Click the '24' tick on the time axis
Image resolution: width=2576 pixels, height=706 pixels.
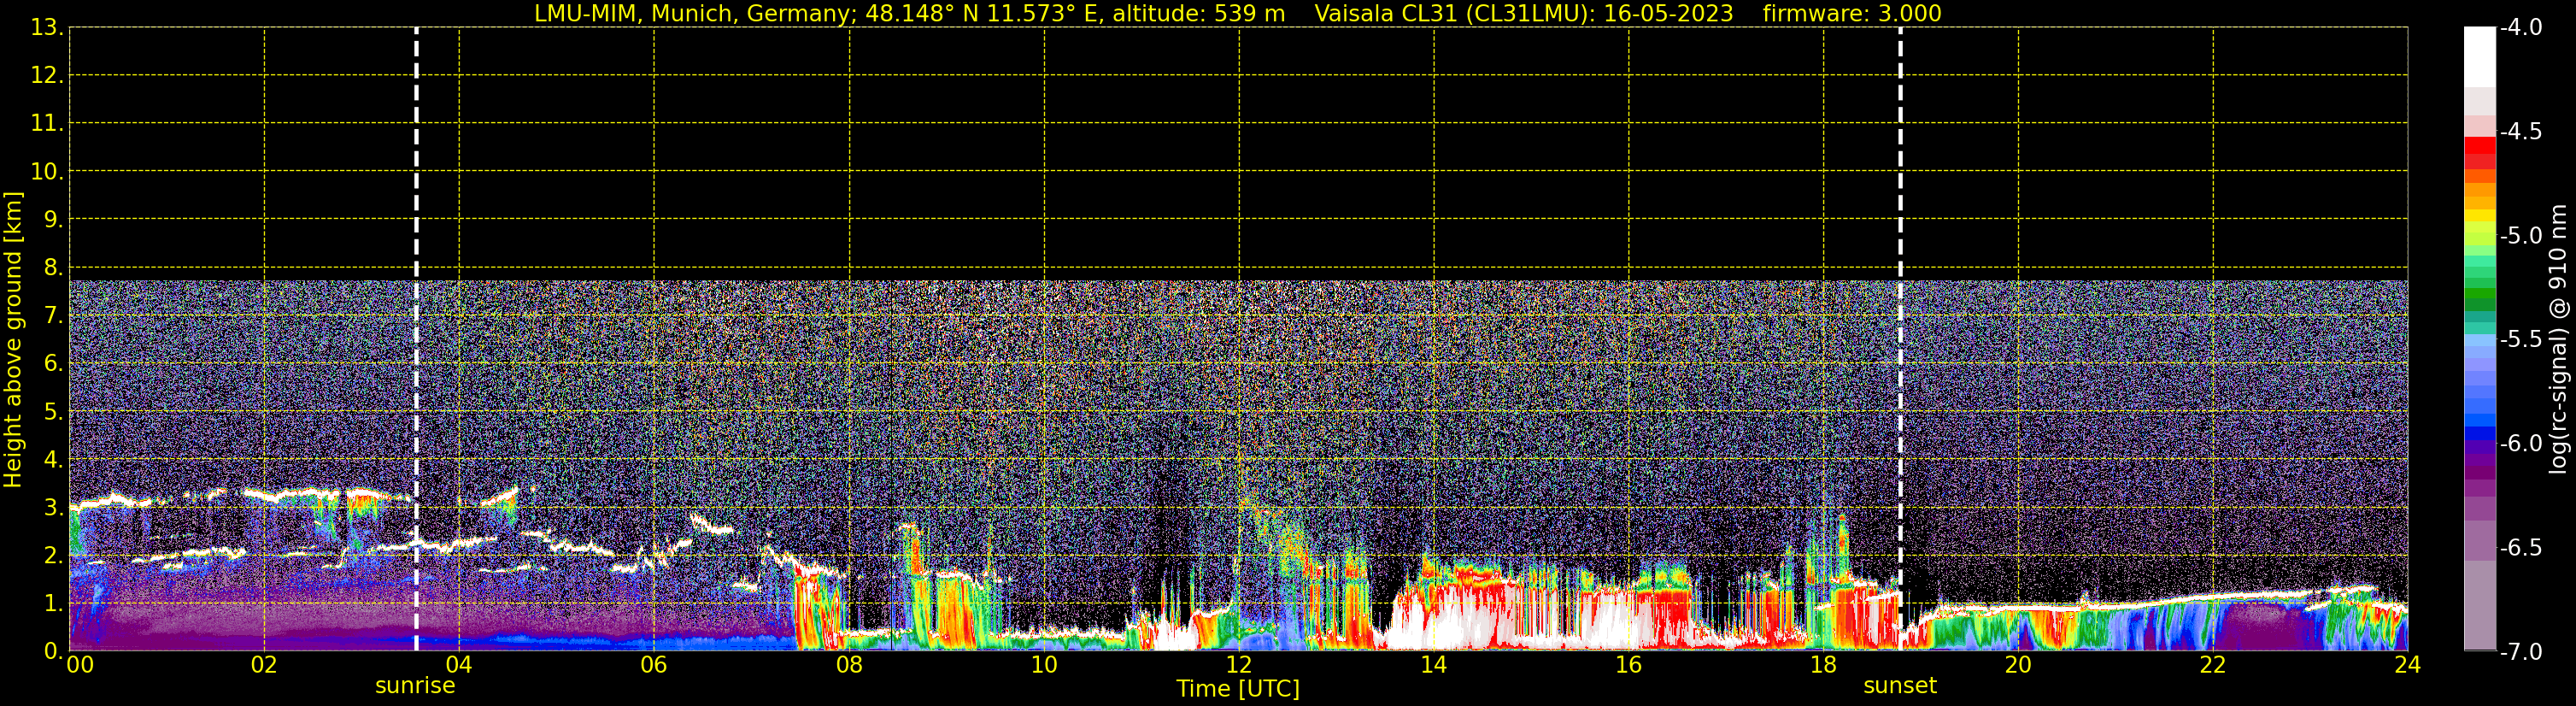tap(2408, 665)
